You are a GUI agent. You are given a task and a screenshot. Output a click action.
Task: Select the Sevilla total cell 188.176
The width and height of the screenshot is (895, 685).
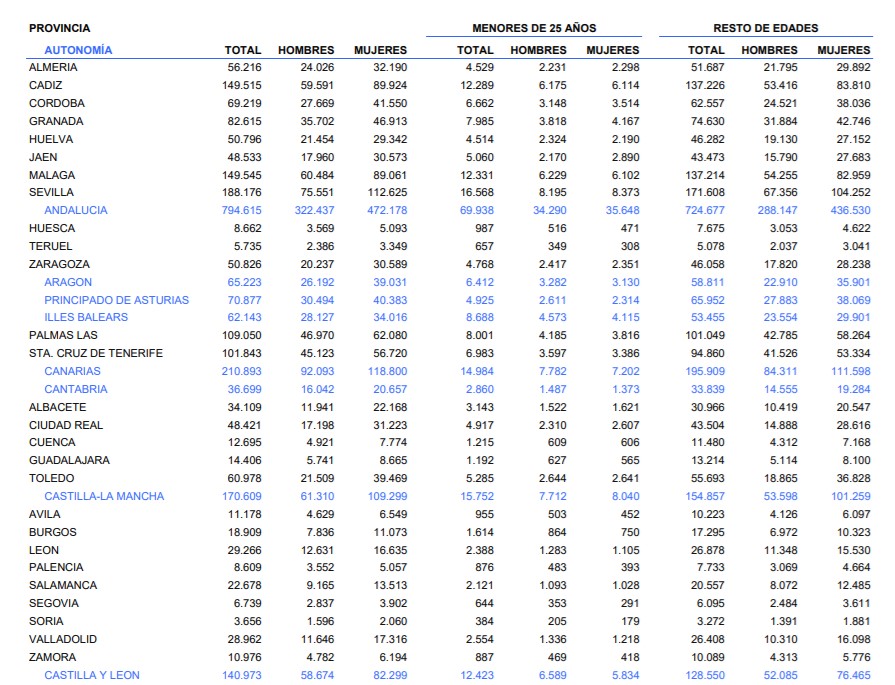[x=241, y=192]
